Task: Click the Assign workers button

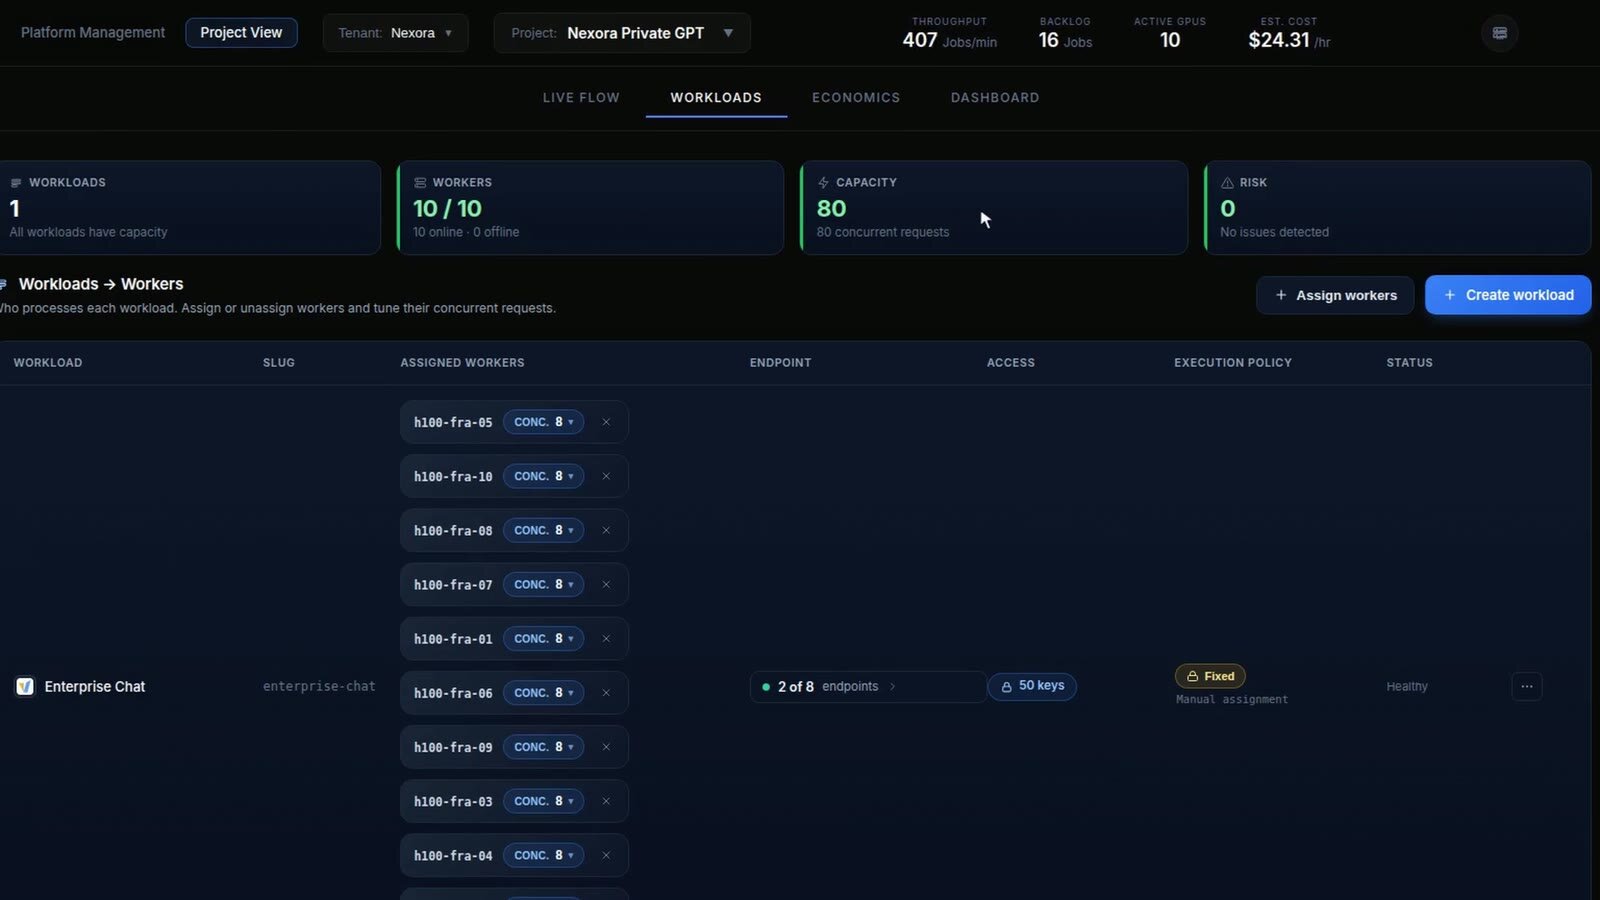Action: (1335, 295)
